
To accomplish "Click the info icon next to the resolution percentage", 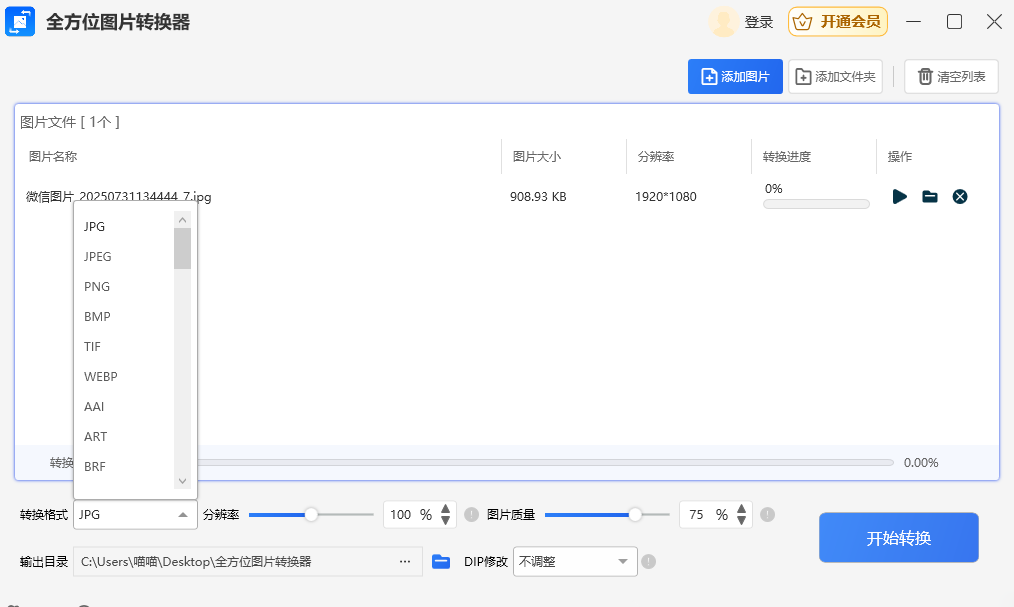I will (471, 515).
